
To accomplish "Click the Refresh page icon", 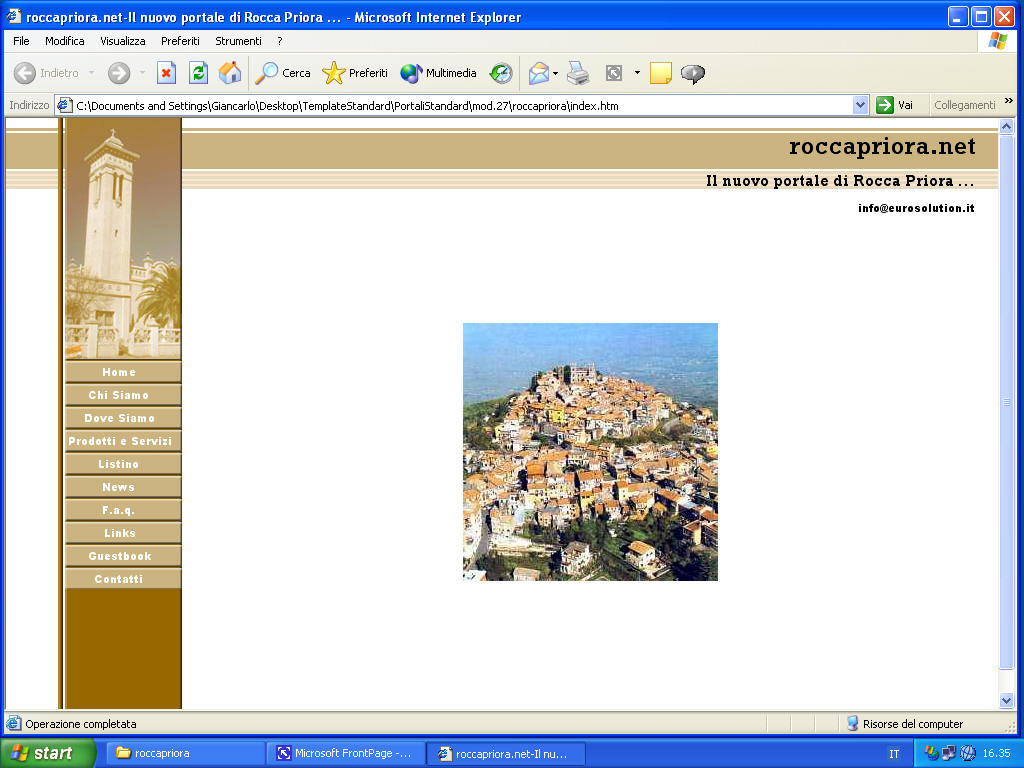I will click(199, 73).
